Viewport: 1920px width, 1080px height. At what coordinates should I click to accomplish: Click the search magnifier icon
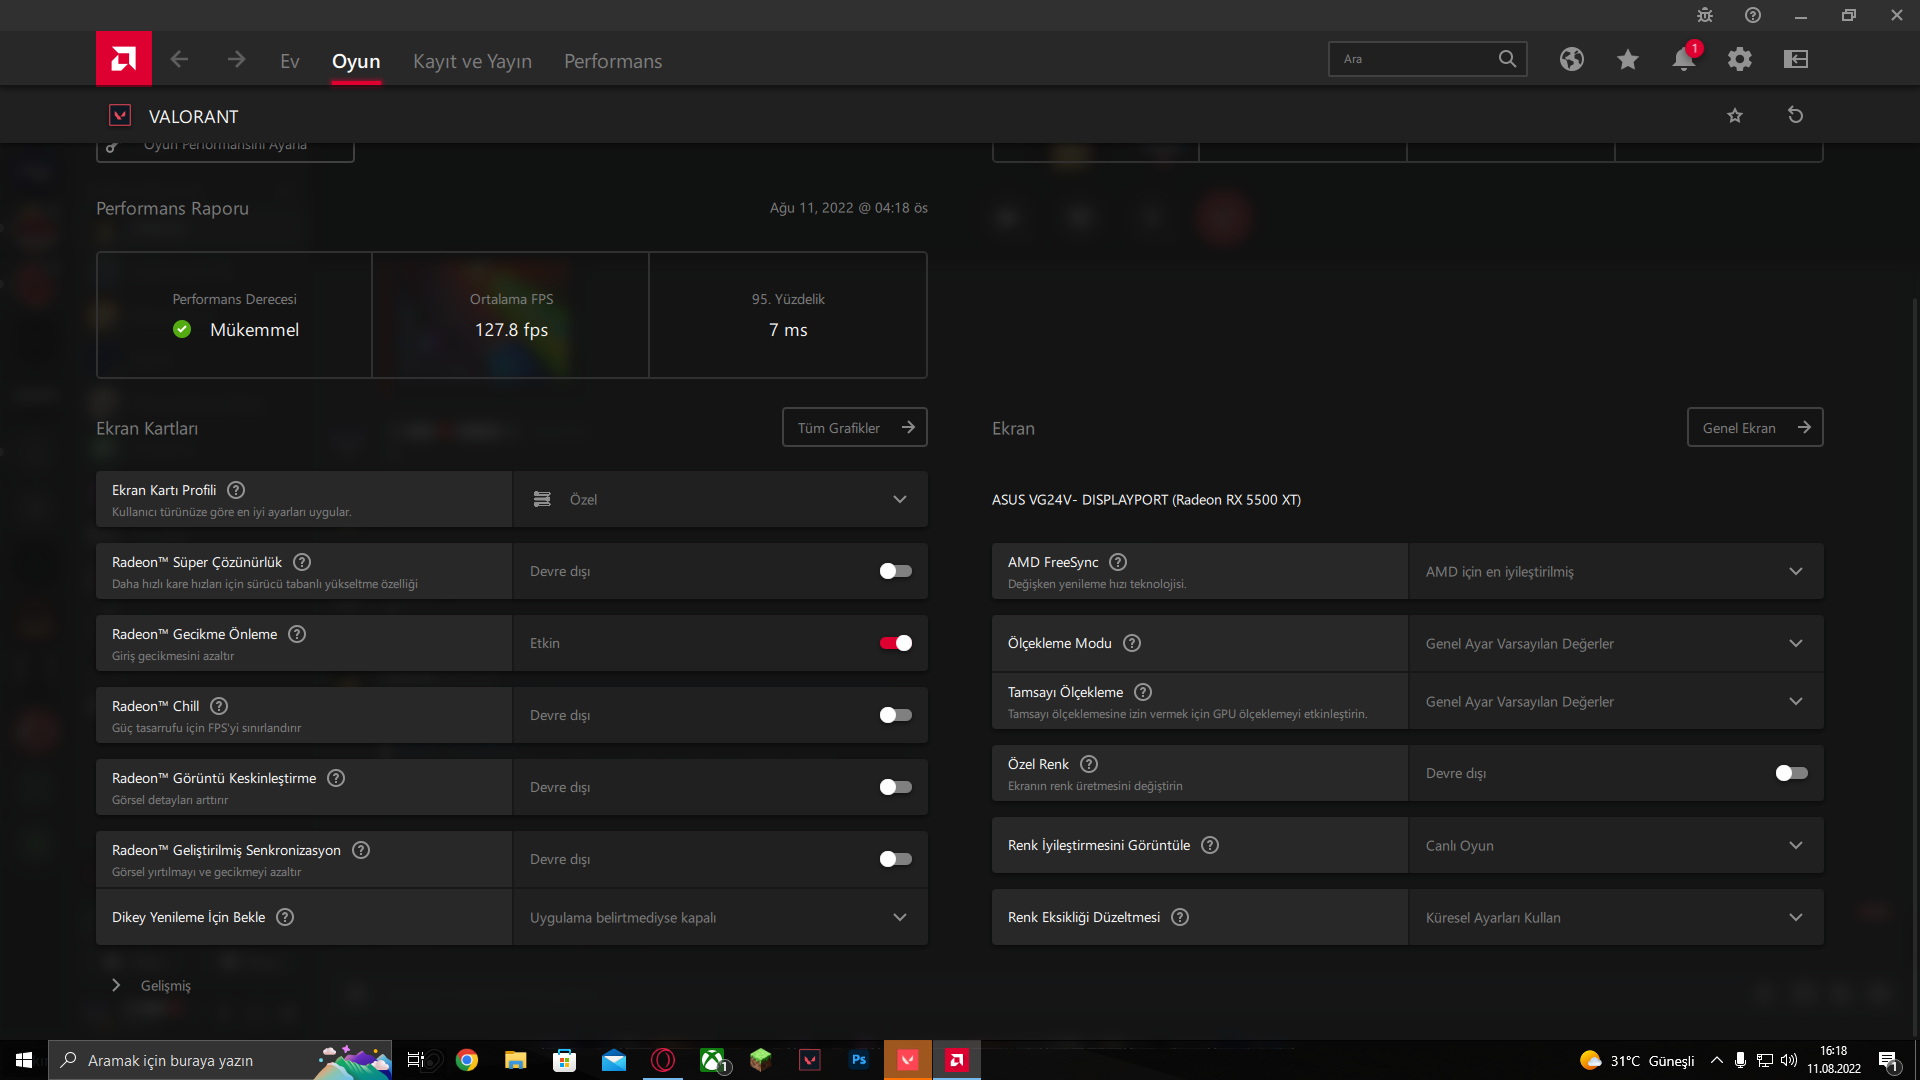(x=1507, y=59)
